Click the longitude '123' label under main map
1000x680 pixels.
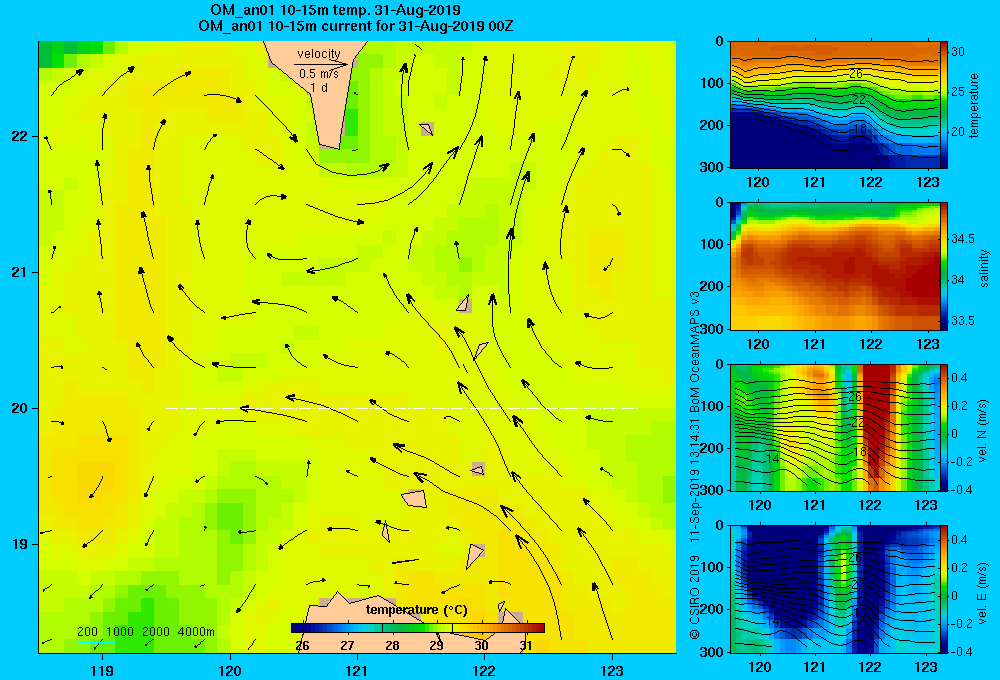point(612,670)
